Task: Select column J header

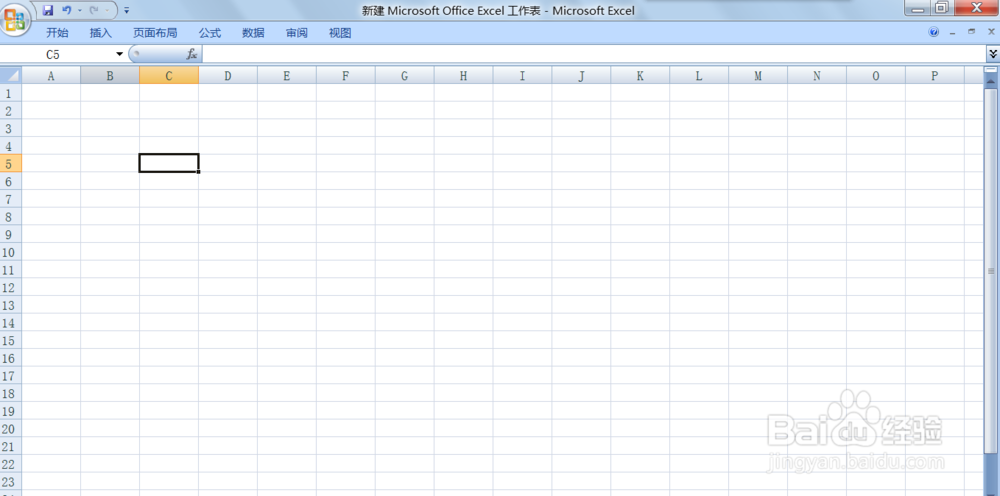Action: pyautogui.click(x=581, y=76)
